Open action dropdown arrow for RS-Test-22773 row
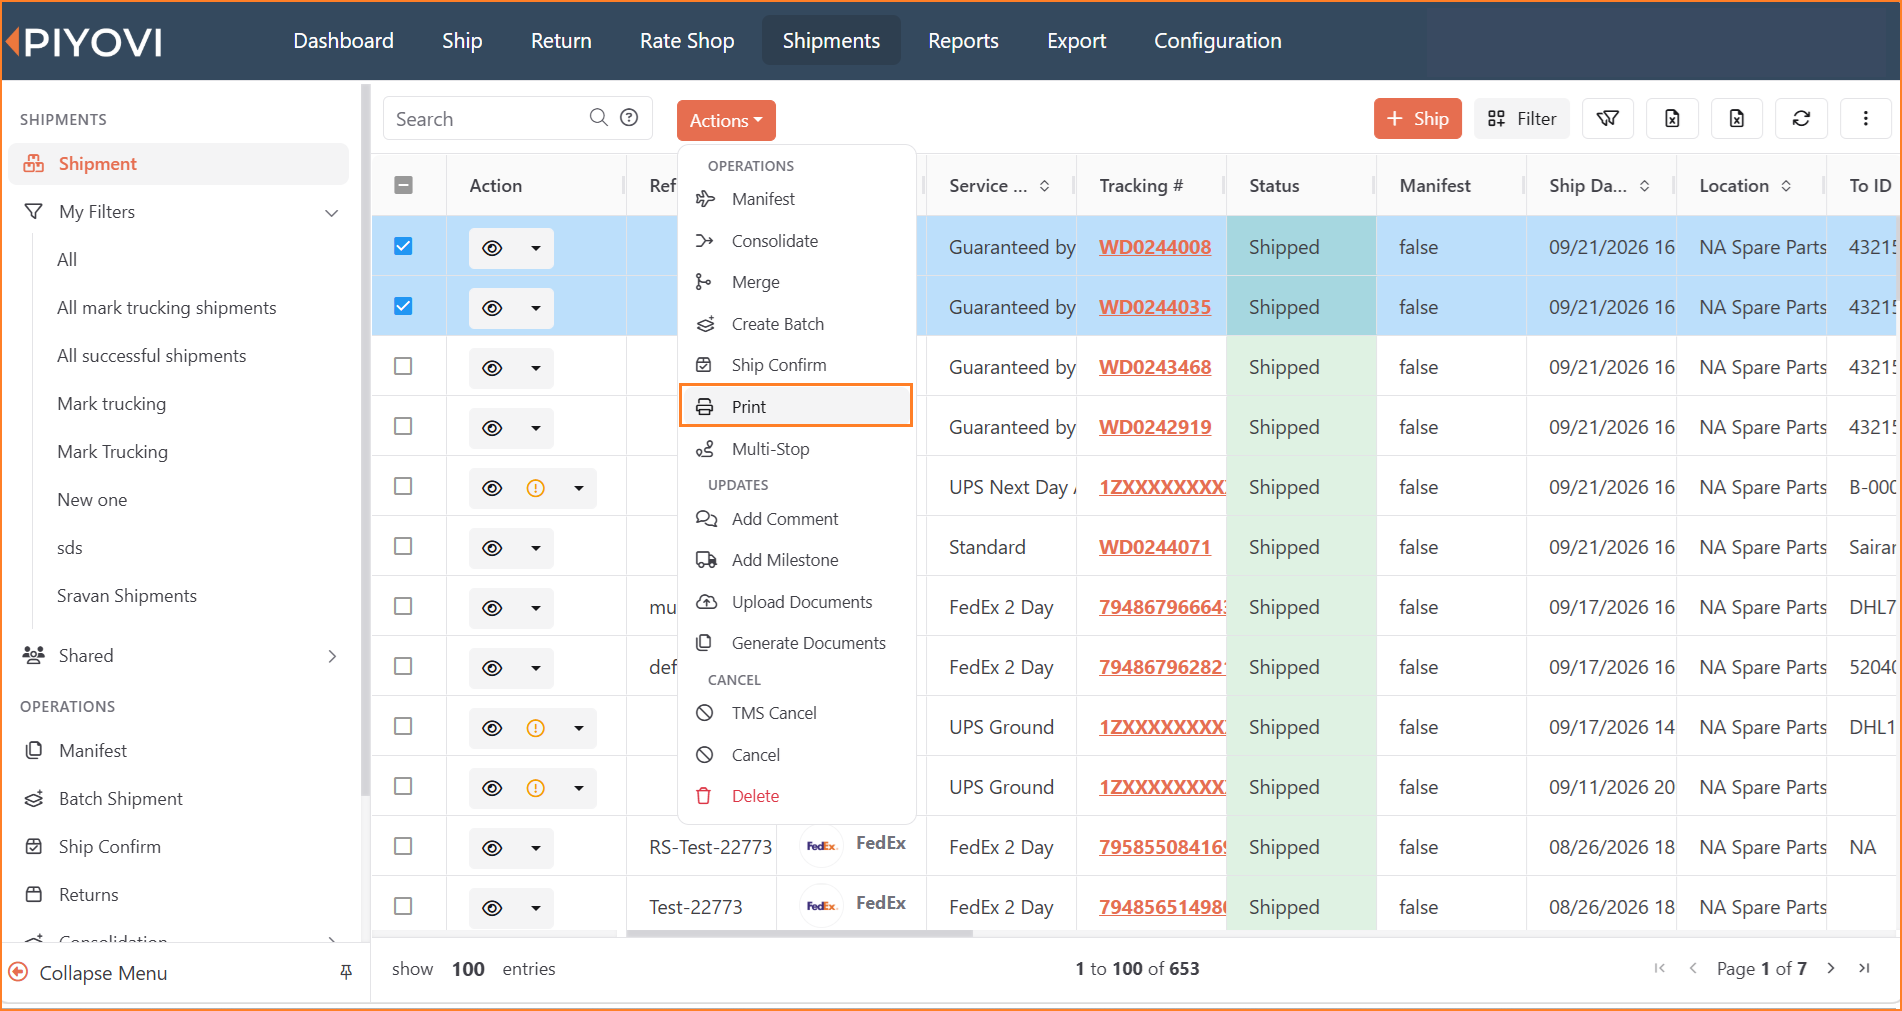Image resolution: width=1902 pixels, height=1011 pixels. (536, 848)
